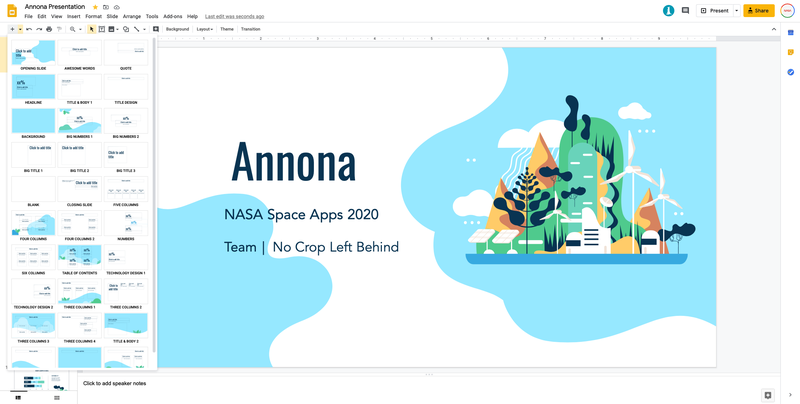Click the Undo arrow in toolbar
Screen dimensions: 800x404
click(29, 29)
